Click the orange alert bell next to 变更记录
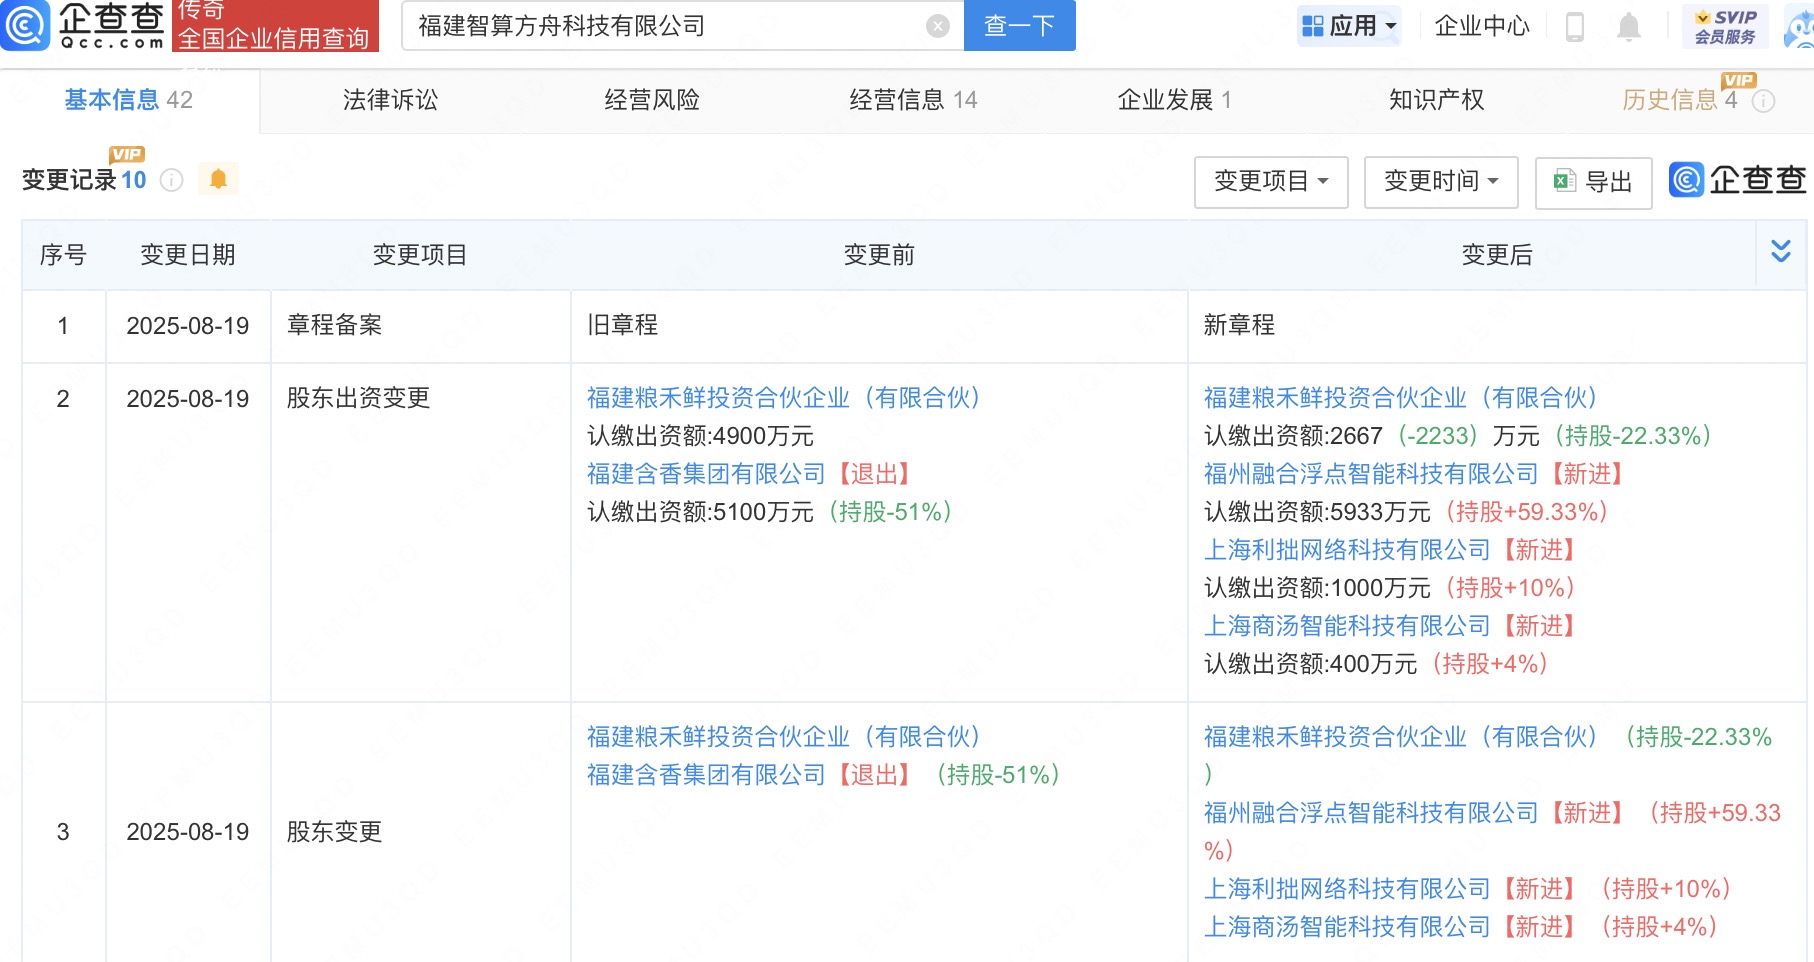 point(218,179)
